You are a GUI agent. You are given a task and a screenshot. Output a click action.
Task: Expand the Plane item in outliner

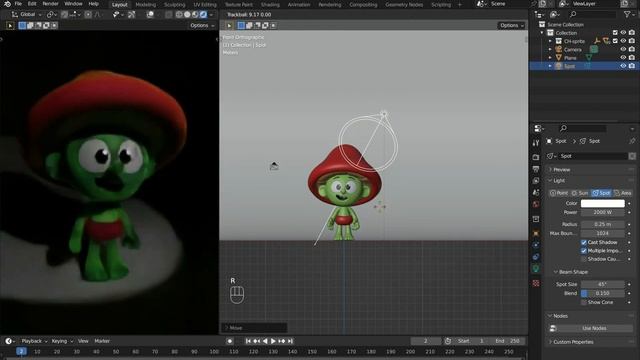pos(550,58)
